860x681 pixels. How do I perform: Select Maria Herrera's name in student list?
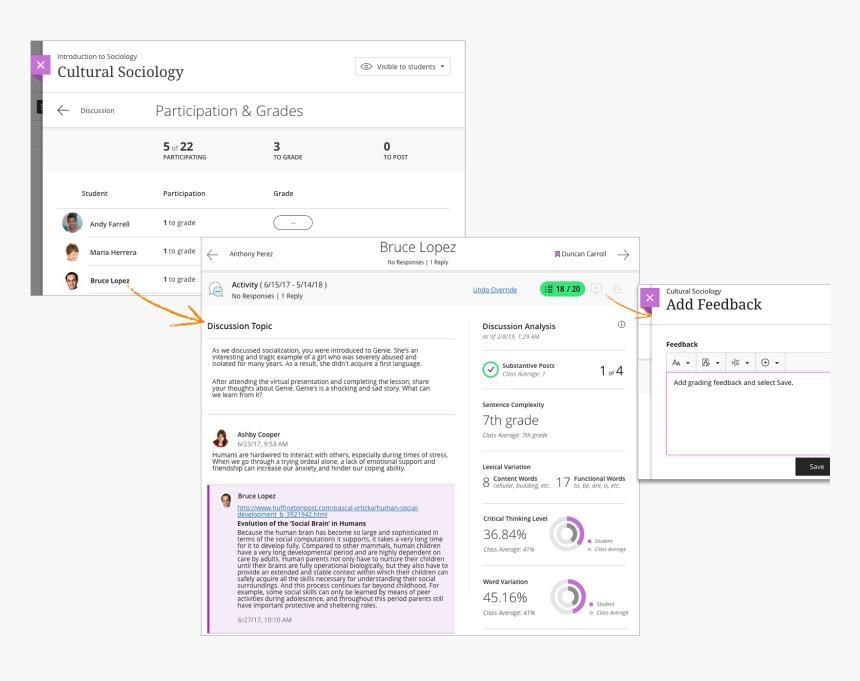click(x=113, y=252)
